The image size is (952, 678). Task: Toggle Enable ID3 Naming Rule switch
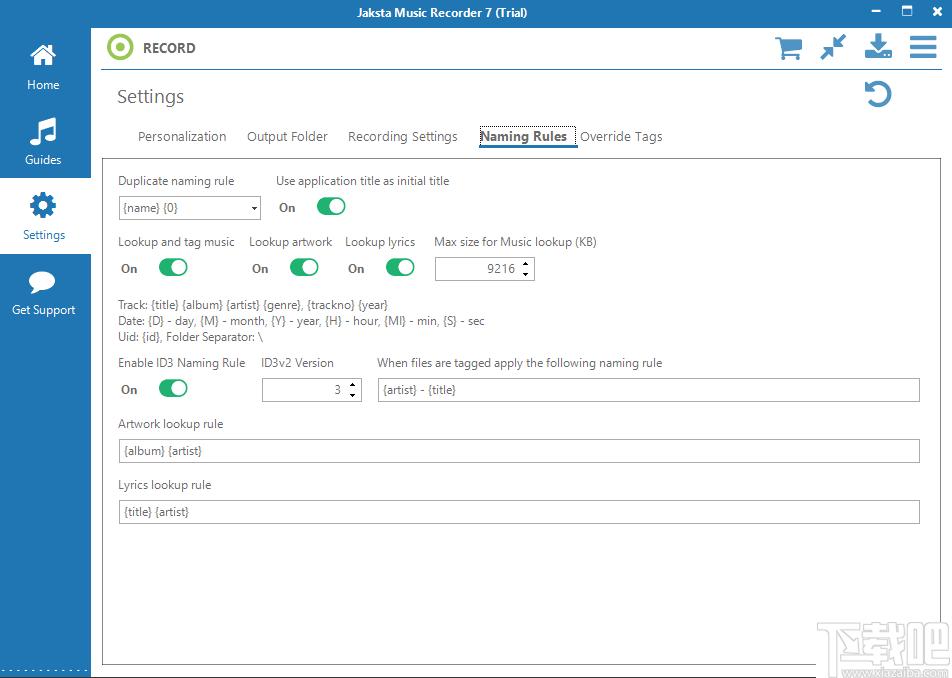tap(173, 388)
